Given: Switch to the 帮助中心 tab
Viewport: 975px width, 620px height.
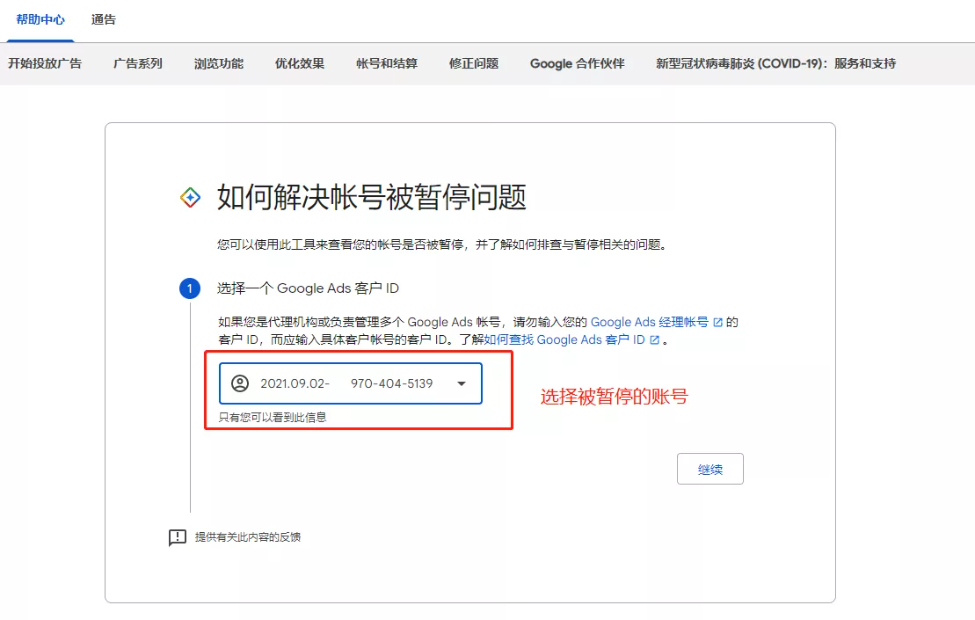Looking at the screenshot, I should [x=39, y=20].
